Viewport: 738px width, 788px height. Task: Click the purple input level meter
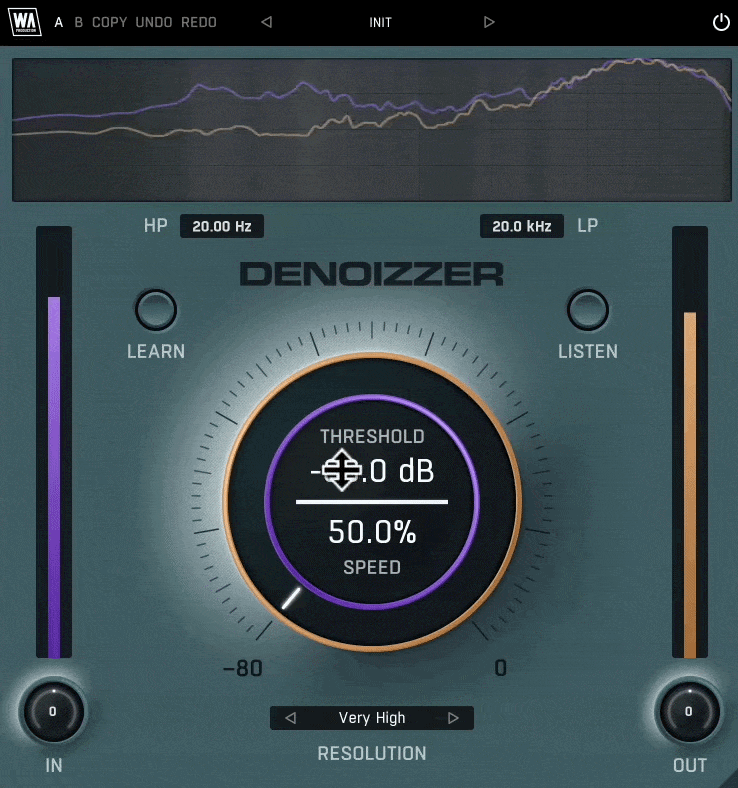tap(54, 442)
